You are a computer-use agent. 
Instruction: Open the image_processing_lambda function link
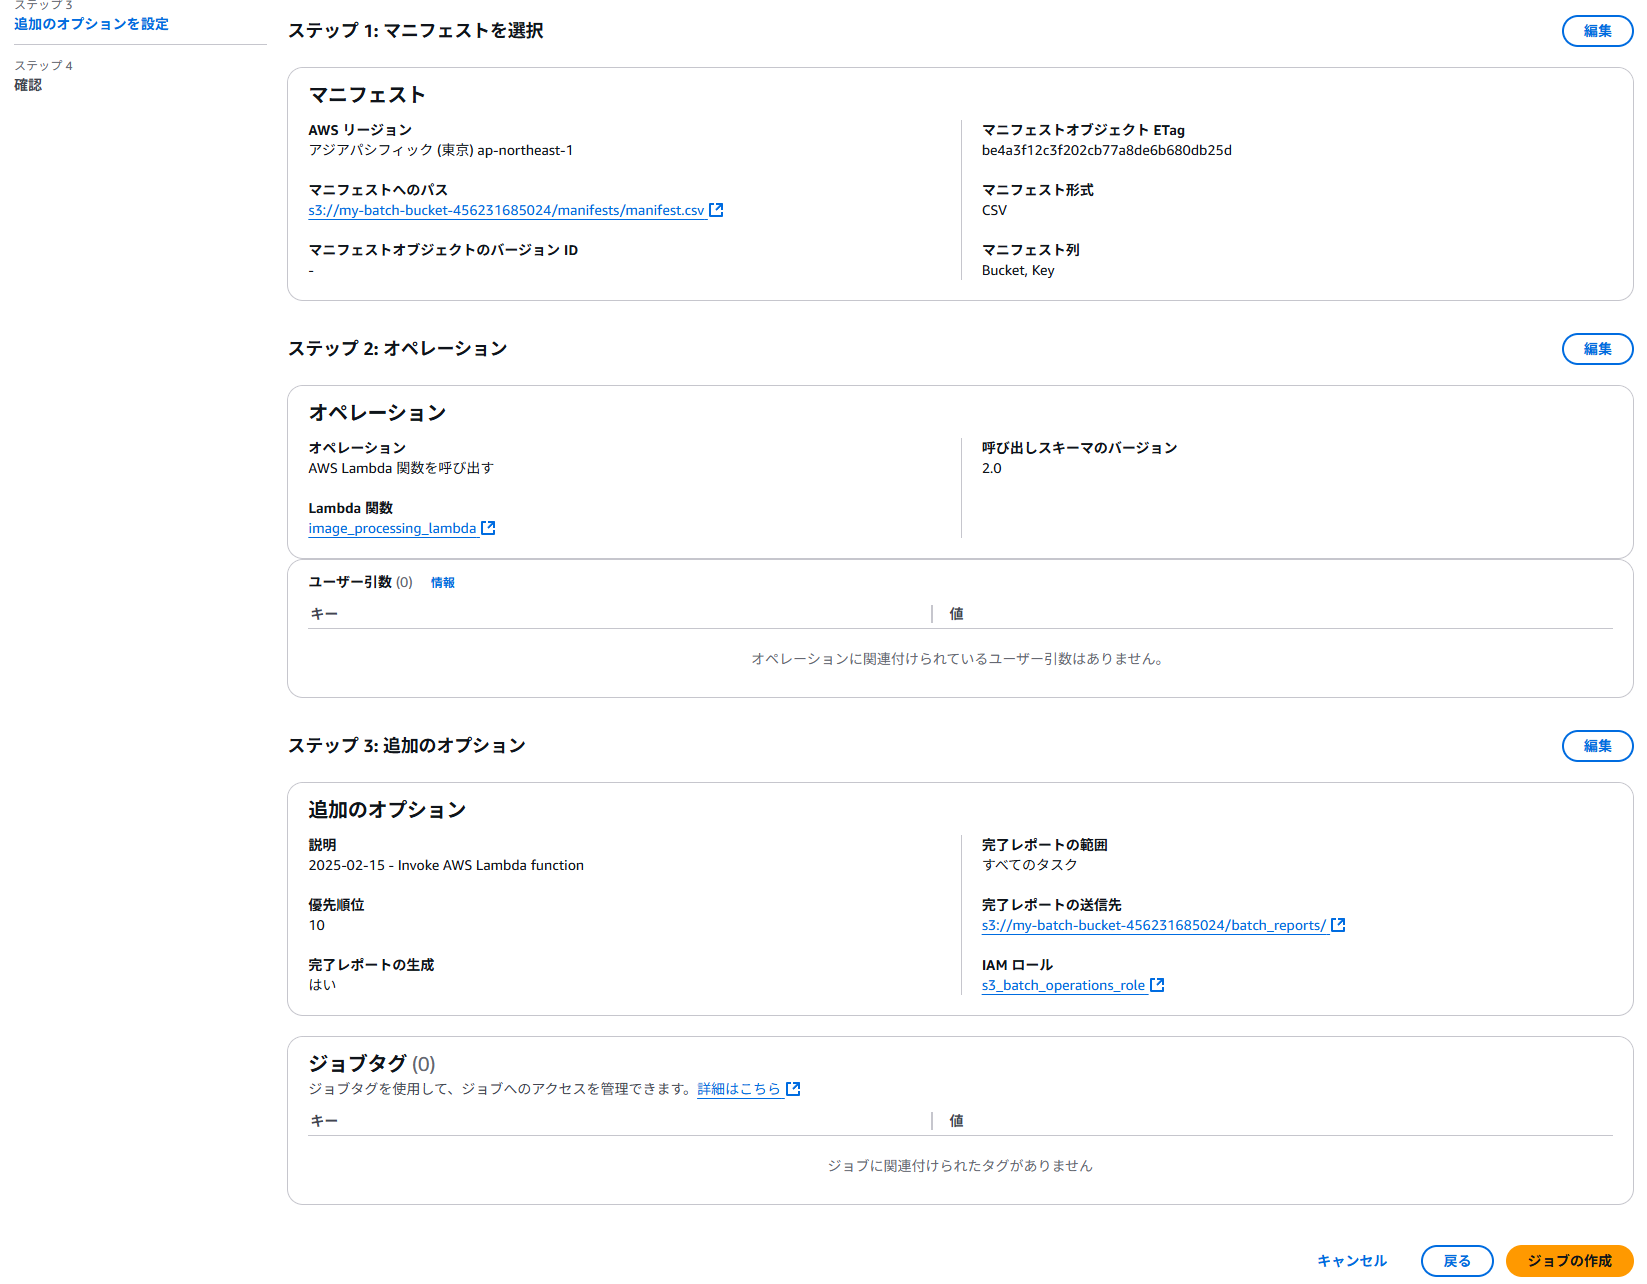(x=392, y=528)
